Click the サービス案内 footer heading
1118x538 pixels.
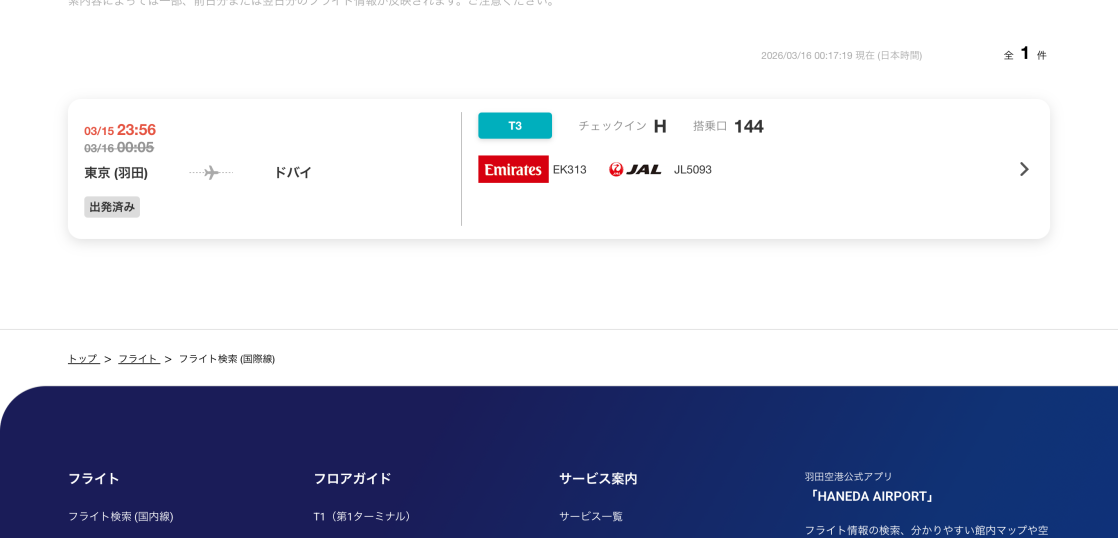point(598,478)
